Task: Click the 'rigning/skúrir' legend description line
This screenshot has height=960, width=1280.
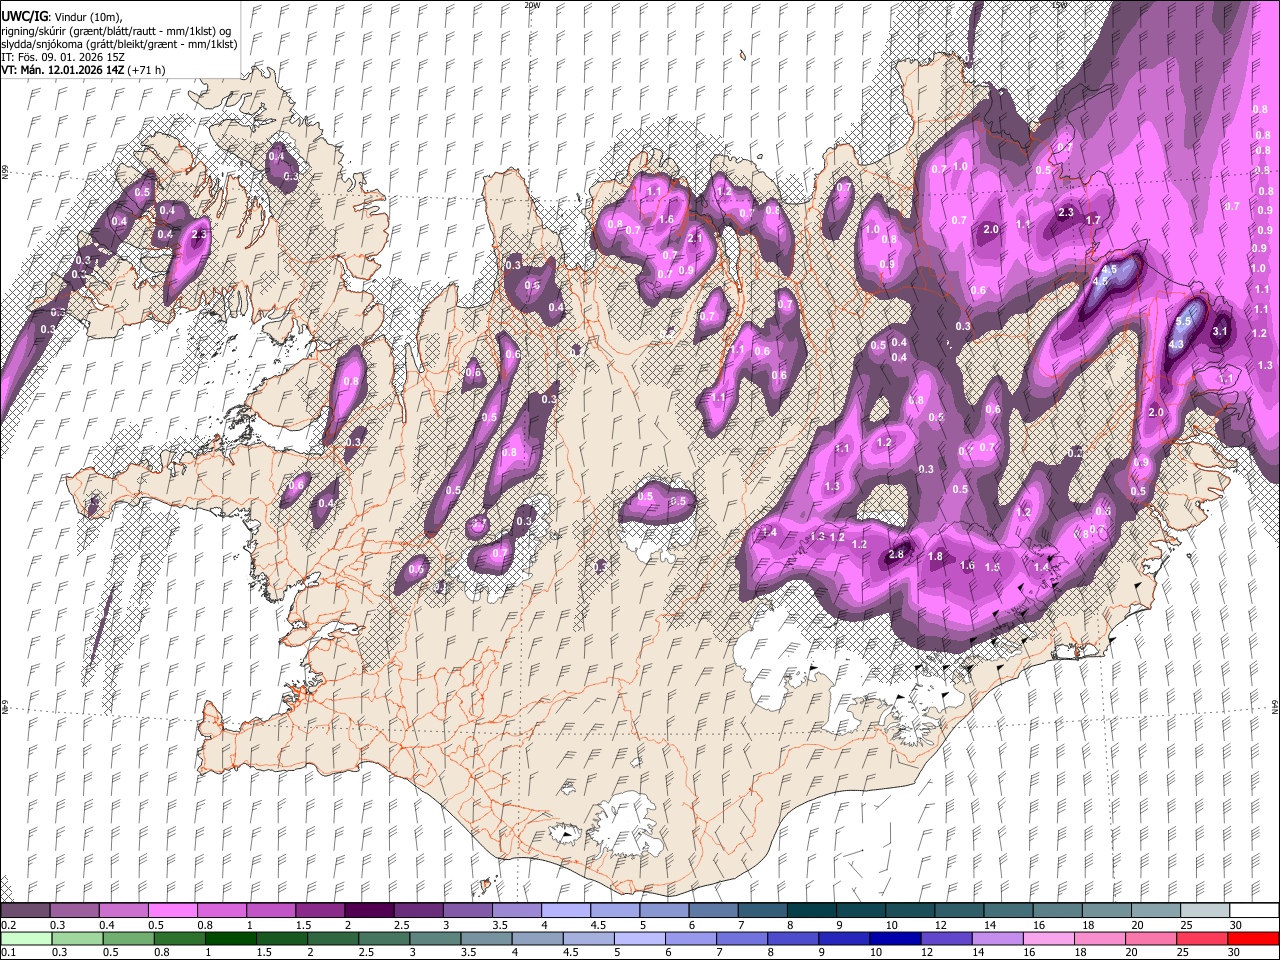Action: click(118, 31)
